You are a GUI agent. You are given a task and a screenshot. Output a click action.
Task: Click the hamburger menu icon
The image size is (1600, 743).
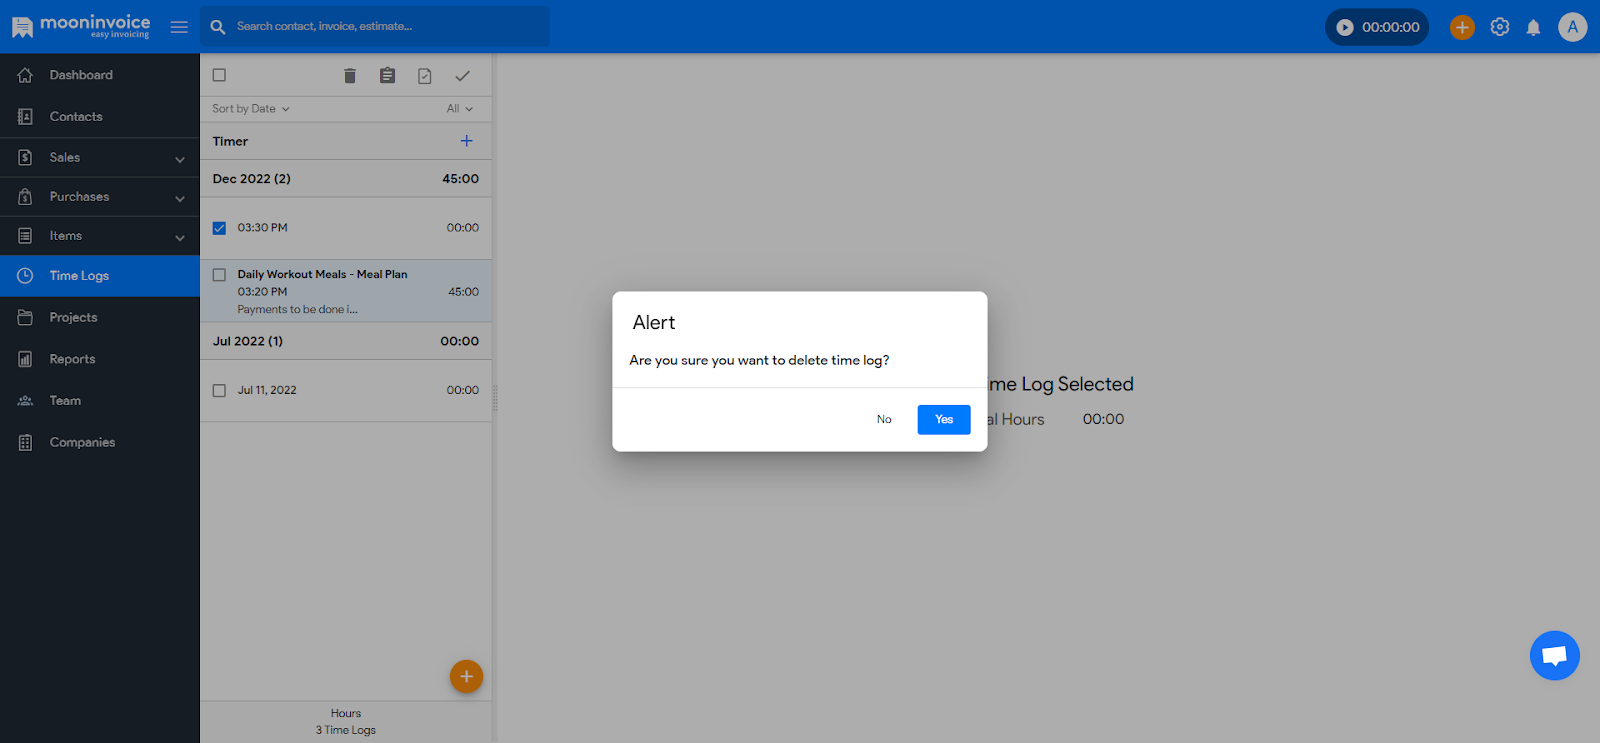pyautogui.click(x=179, y=27)
